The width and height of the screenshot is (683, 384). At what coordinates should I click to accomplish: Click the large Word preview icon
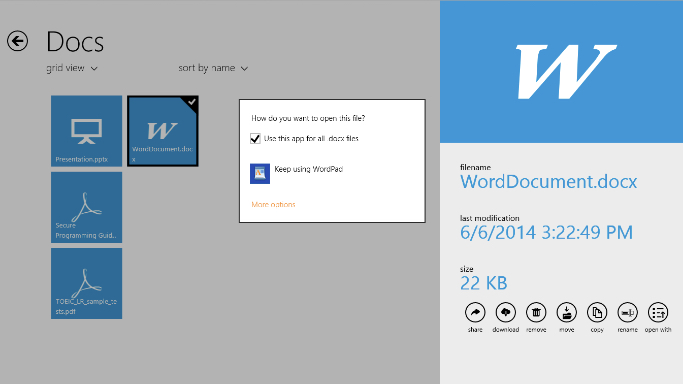pos(566,72)
